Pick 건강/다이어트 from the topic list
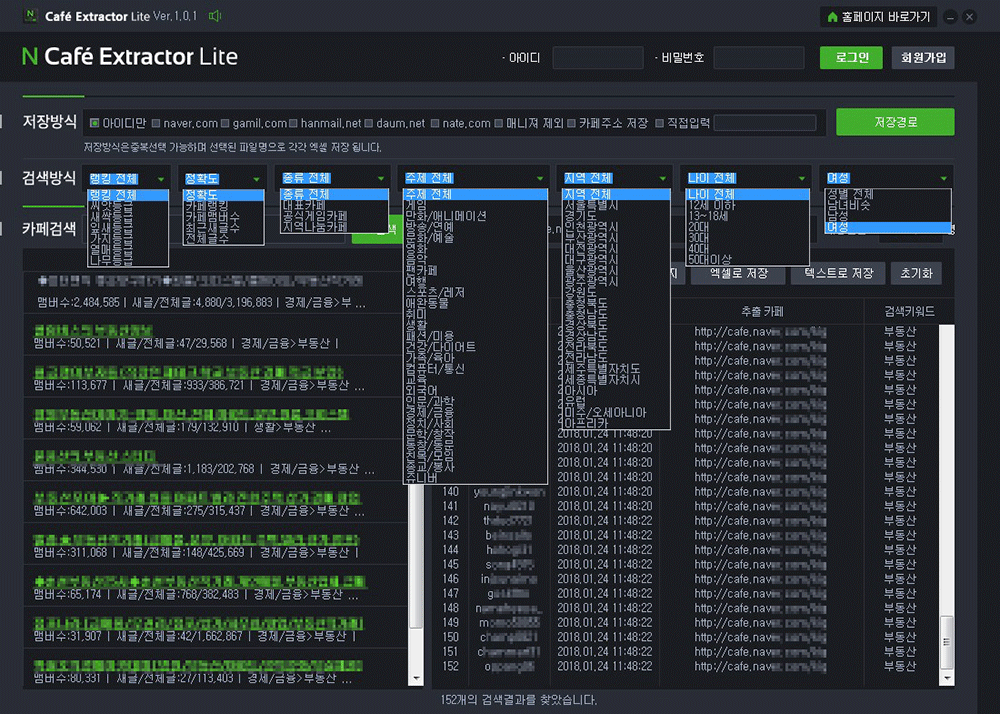 pos(475,347)
